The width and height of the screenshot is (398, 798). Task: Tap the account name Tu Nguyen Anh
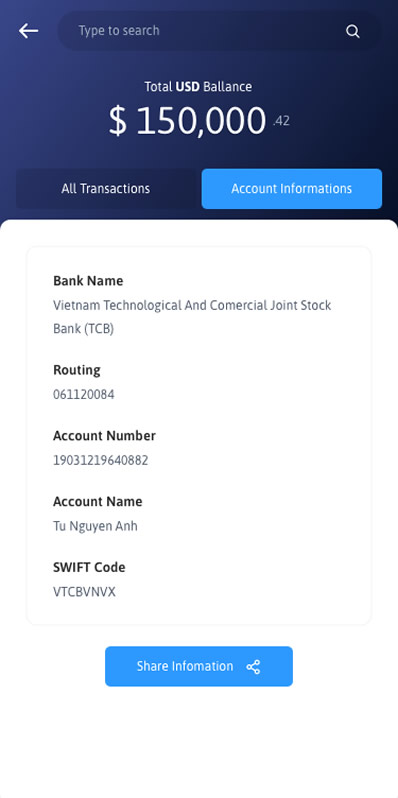tap(95, 526)
